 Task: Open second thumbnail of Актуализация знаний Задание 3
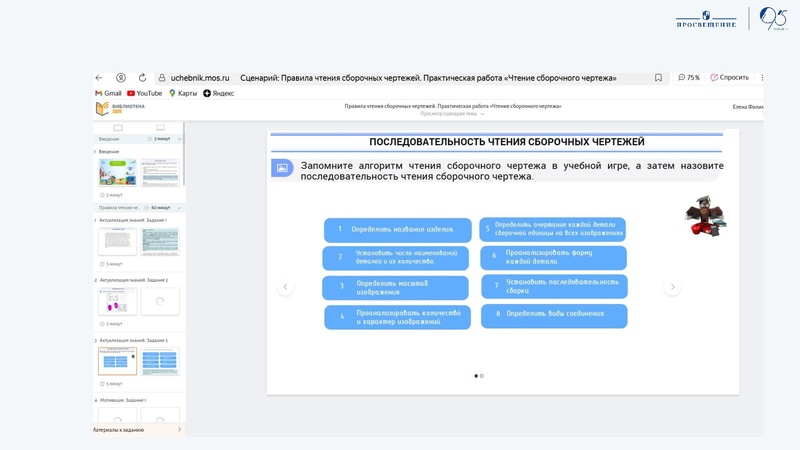tap(160, 361)
